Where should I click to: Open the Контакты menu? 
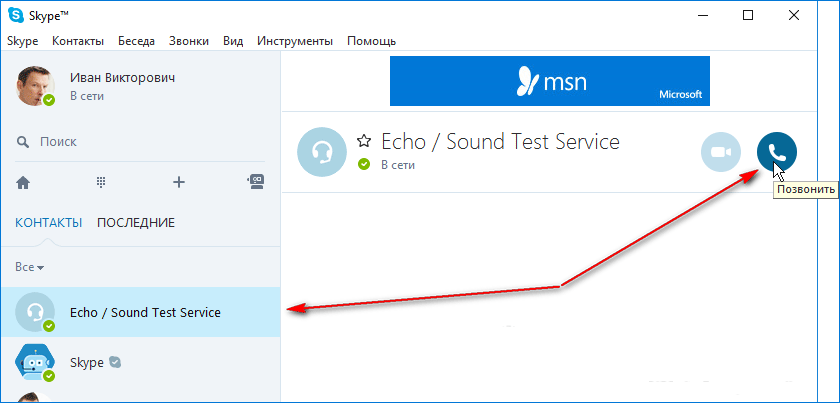coord(78,41)
